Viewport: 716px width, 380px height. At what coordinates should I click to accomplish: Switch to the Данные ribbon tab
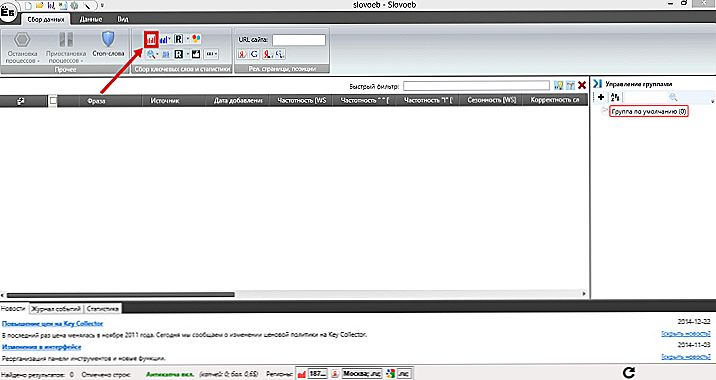tap(90, 19)
